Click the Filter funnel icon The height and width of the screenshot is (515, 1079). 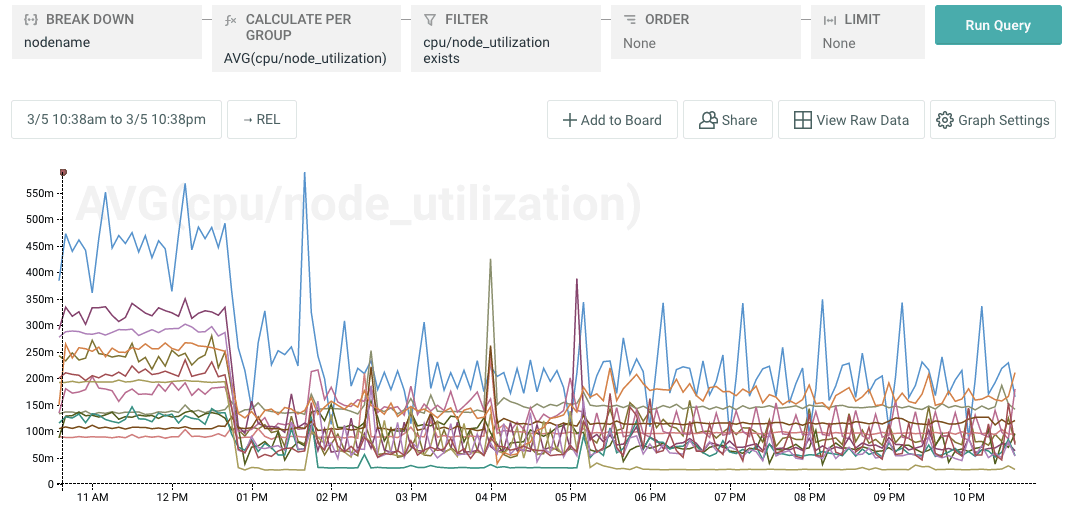[430, 20]
